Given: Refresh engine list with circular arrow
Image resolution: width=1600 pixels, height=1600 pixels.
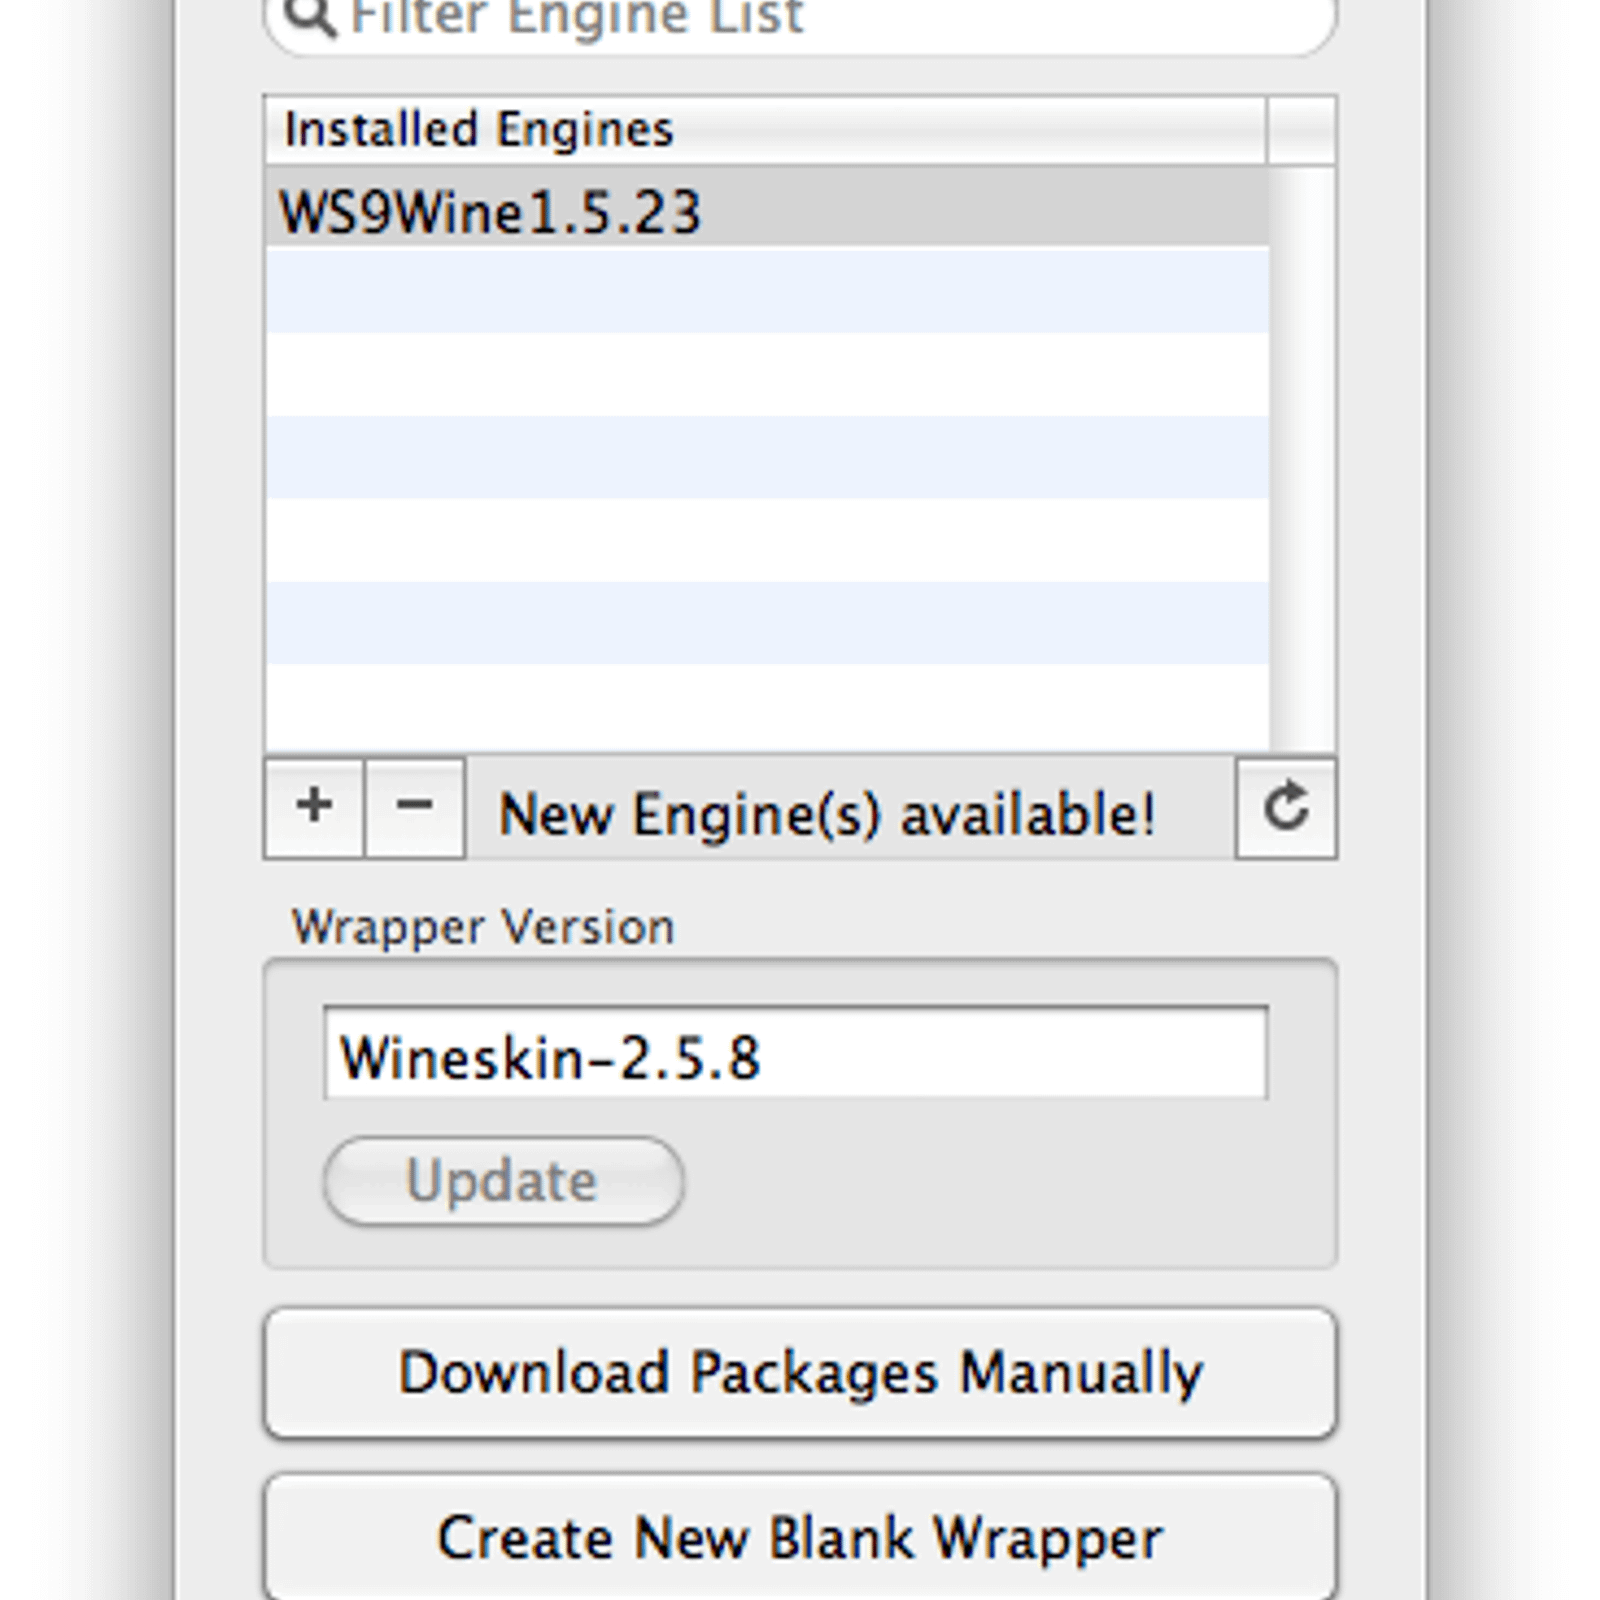Looking at the screenshot, I should click(x=1286, y=807).
